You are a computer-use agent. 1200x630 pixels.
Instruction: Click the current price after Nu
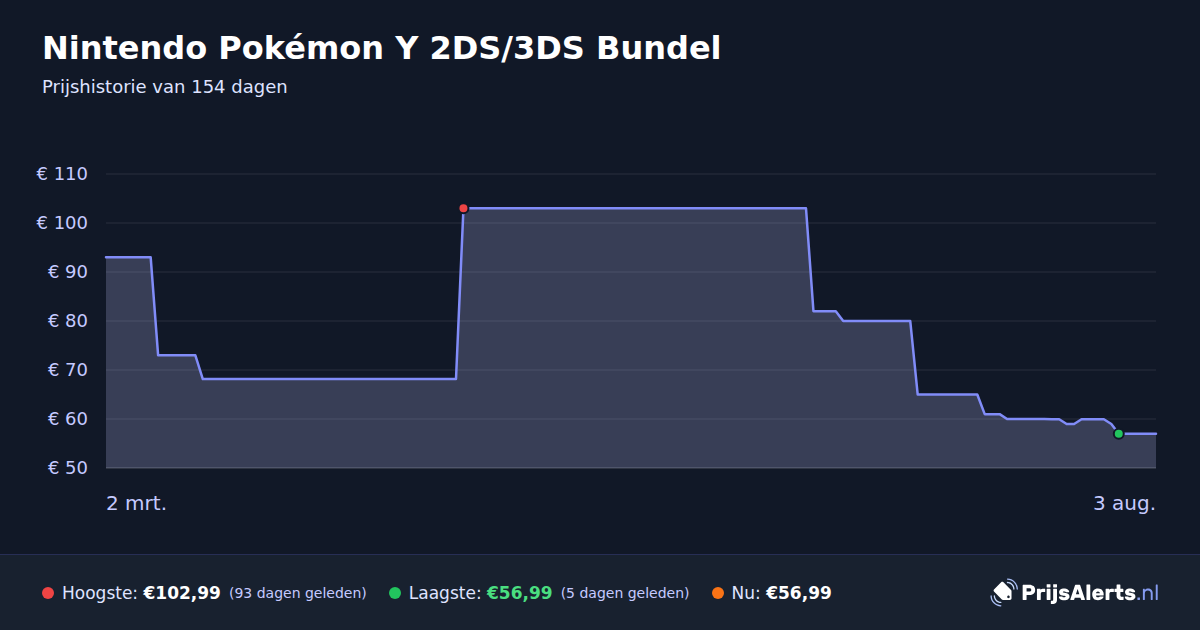coord(798,593)
